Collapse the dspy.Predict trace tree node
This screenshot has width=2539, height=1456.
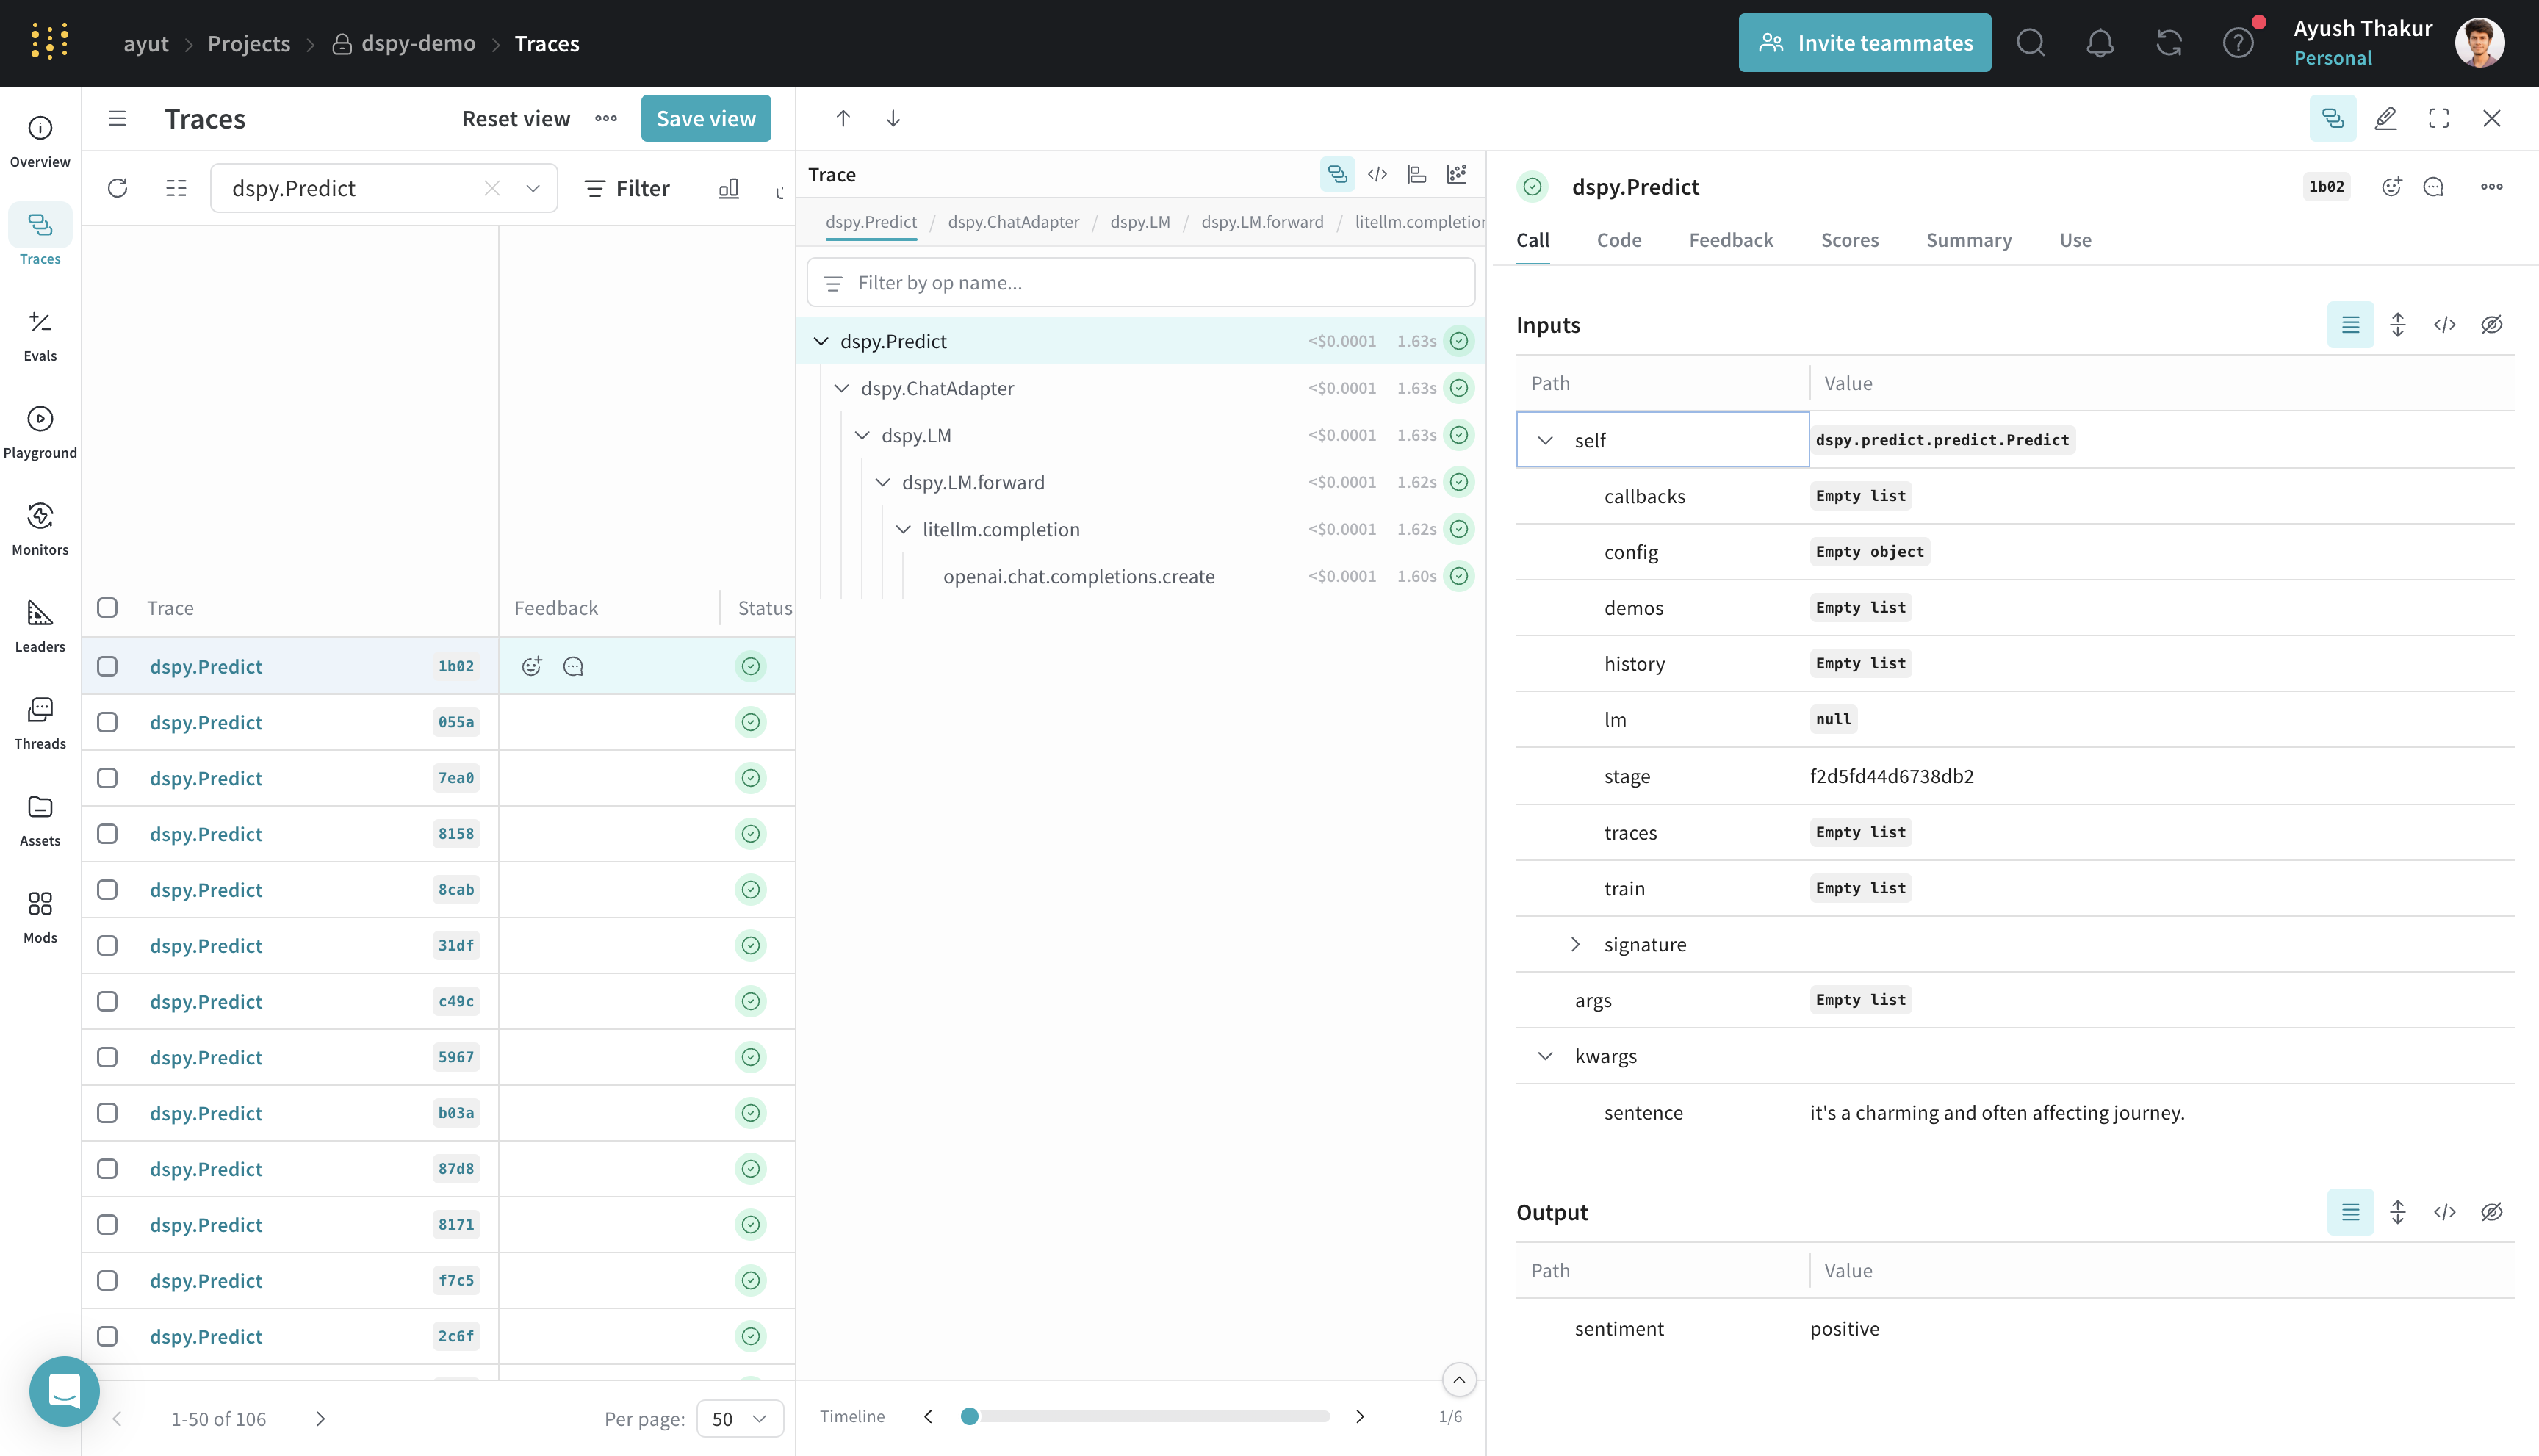click(821, 341)
